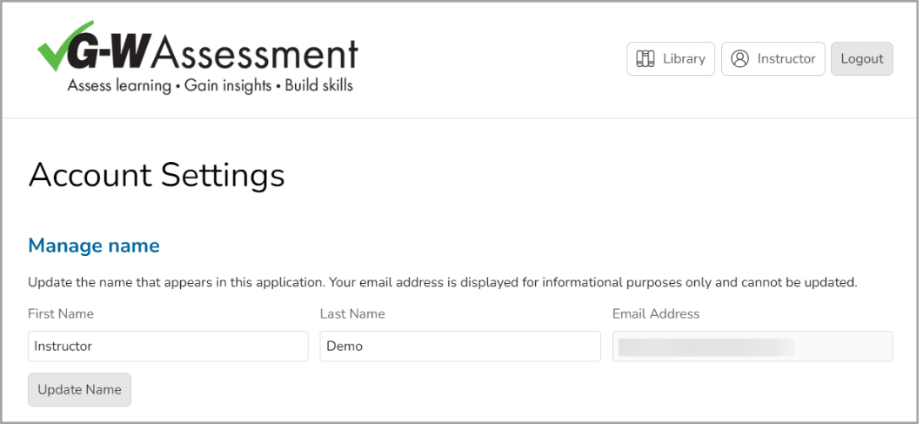Open the Instructor account menu
The width and height of the screenshot is (922, 424).
(x=773, y=59)
